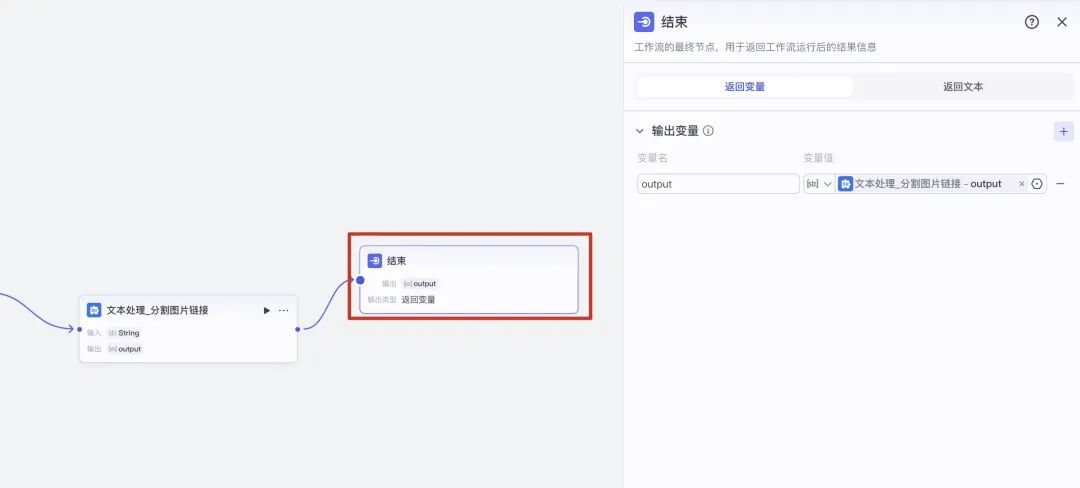Select the 结束 node title on canvas

397,261
